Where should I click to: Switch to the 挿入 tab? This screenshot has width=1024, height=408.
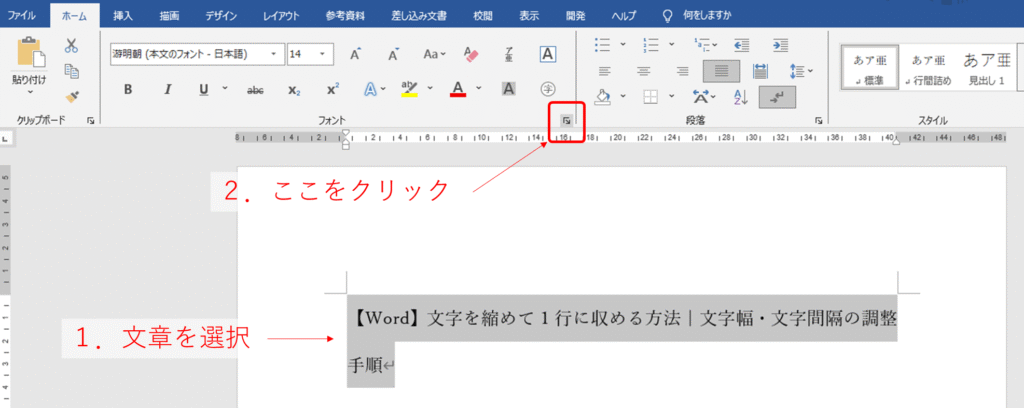point(123,16)
